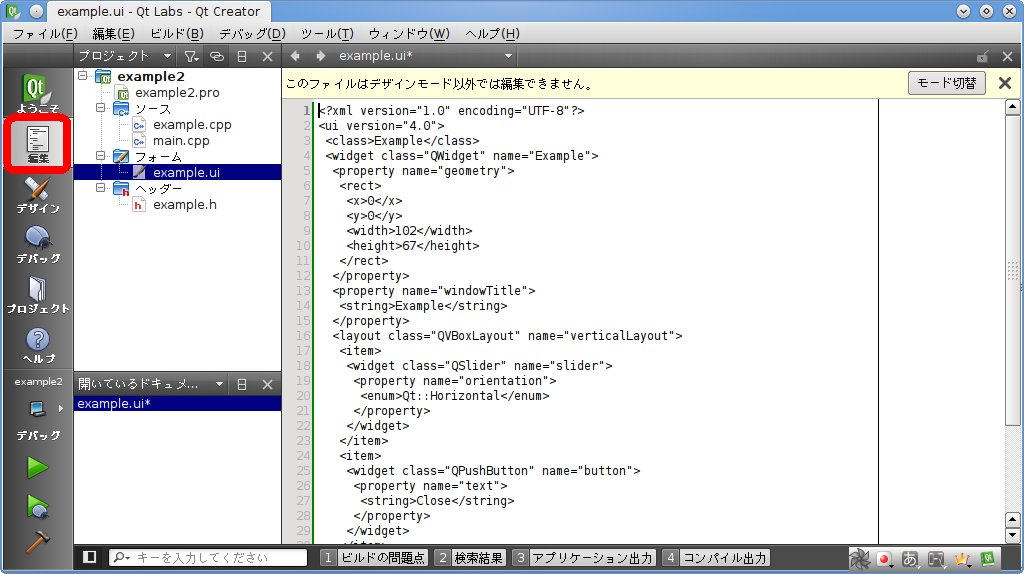Image resolution: width=1024 pixels, height=574 pixels.
Task: Open the ようこそ (Welcome) mode
Action: pos(37,92)
